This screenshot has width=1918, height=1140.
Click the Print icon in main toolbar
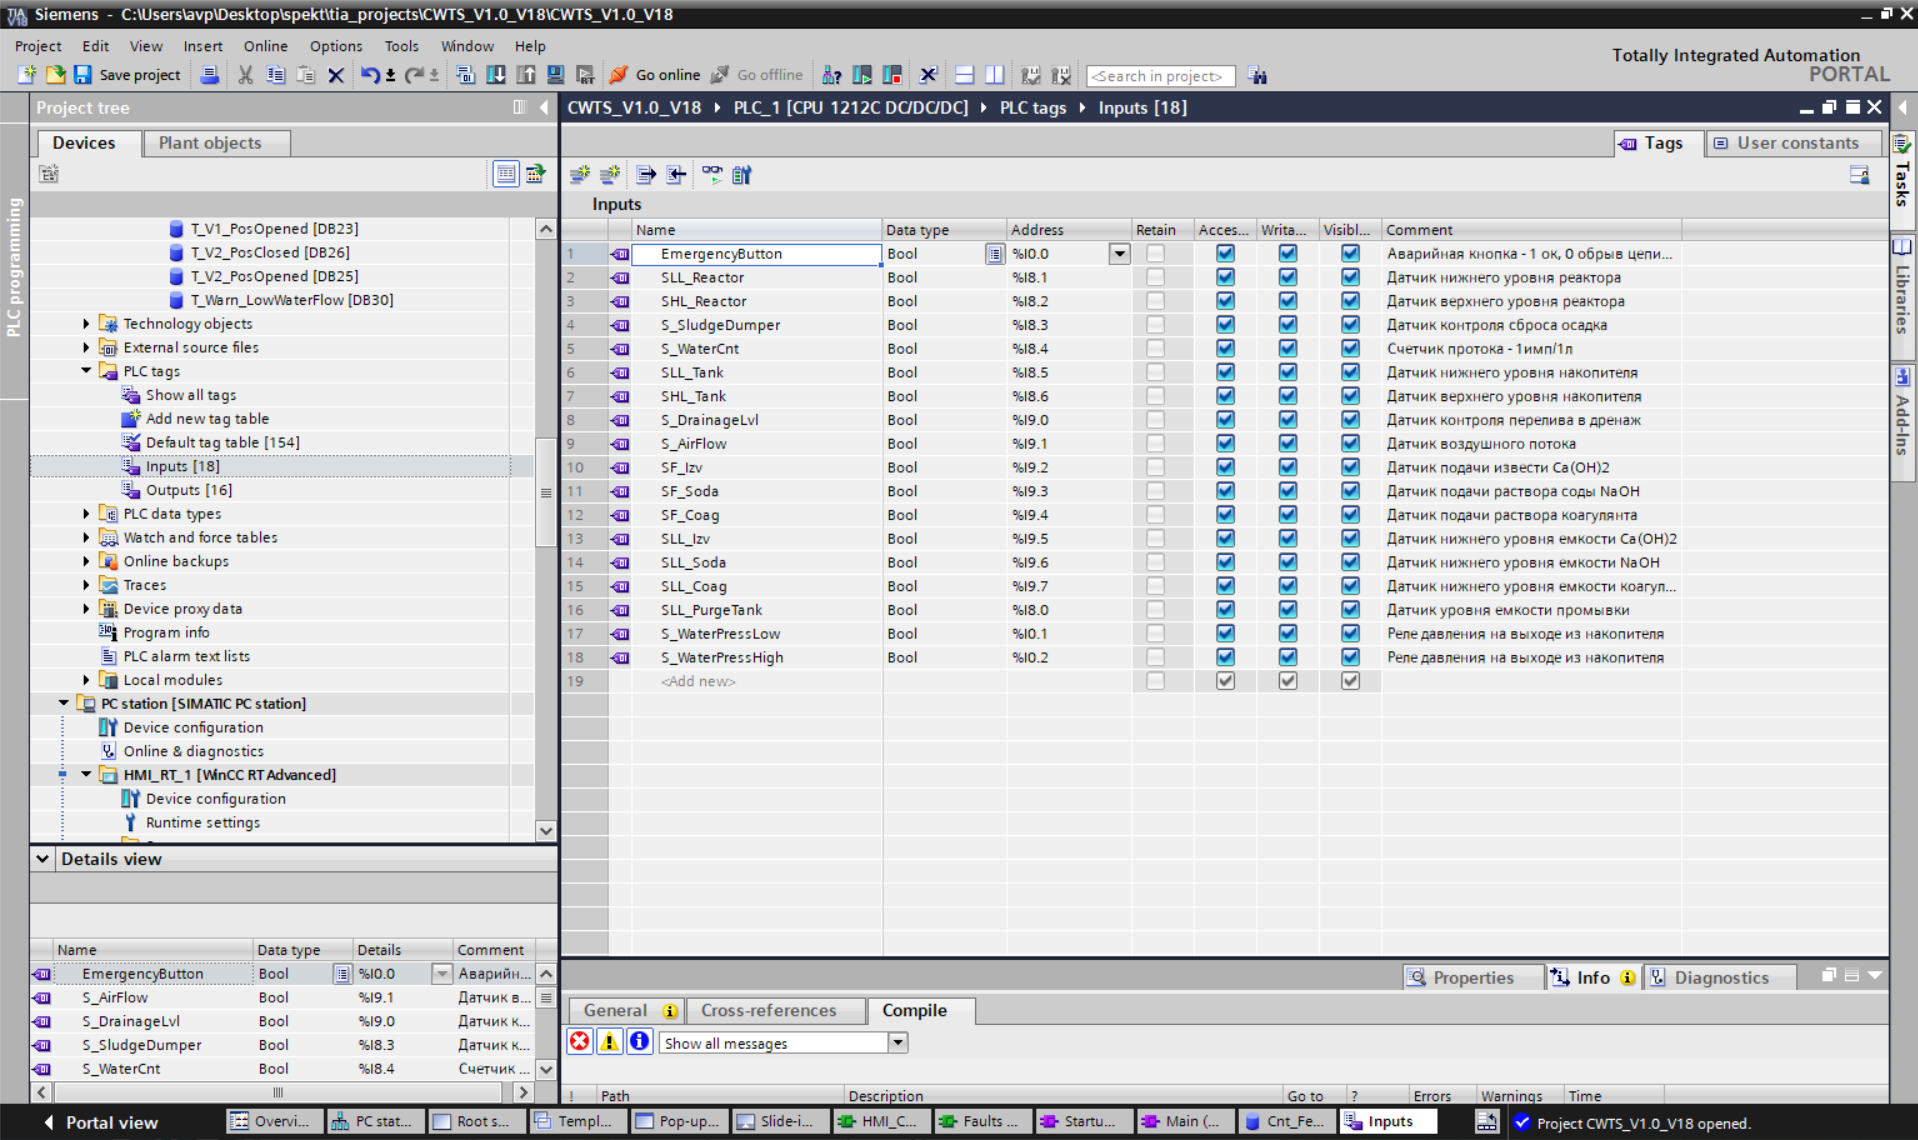209,75
